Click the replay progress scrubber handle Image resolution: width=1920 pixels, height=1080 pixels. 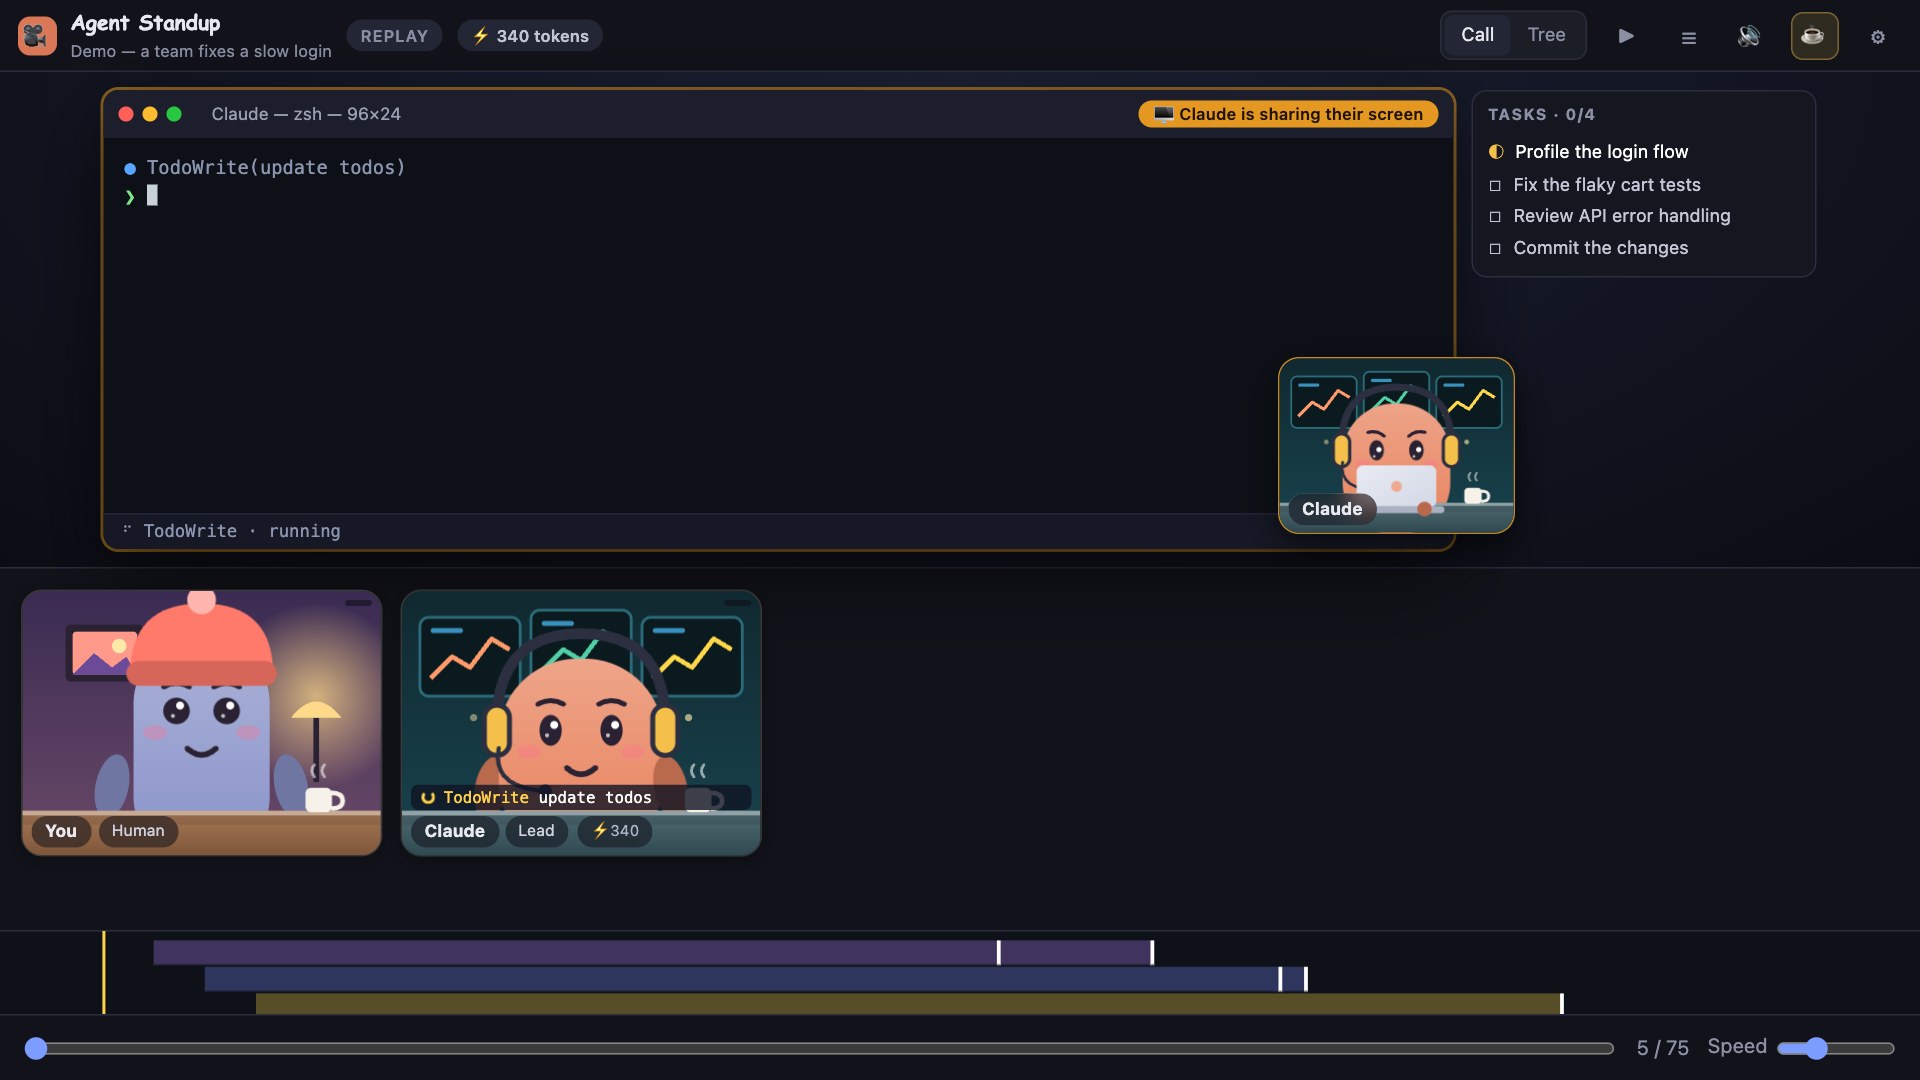[36, 1048]
